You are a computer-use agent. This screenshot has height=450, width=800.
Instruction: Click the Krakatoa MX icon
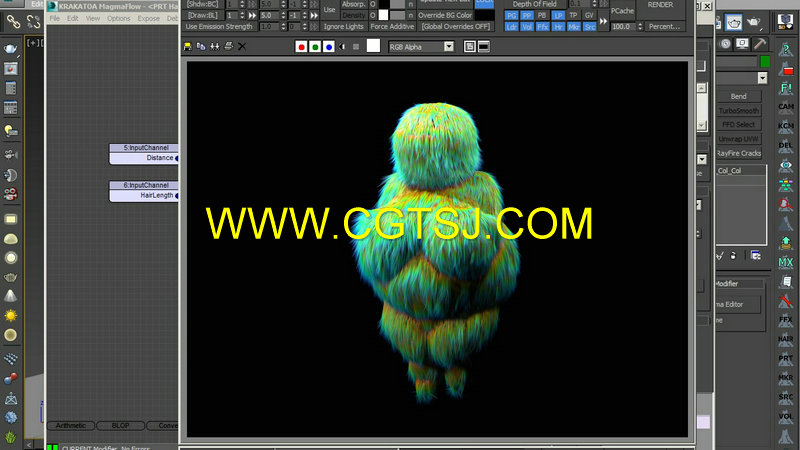pos(786,263)
